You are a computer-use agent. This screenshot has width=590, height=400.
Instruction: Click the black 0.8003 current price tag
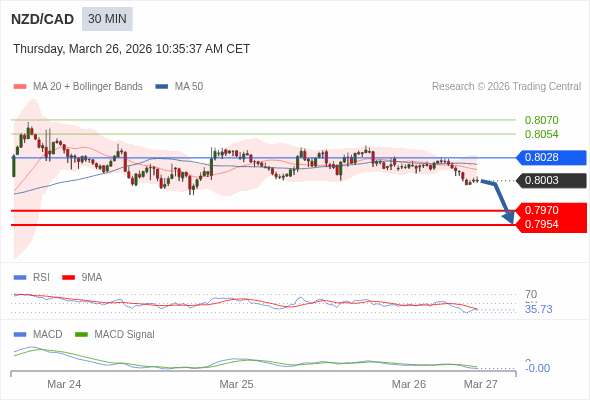[x=551, y=181]
